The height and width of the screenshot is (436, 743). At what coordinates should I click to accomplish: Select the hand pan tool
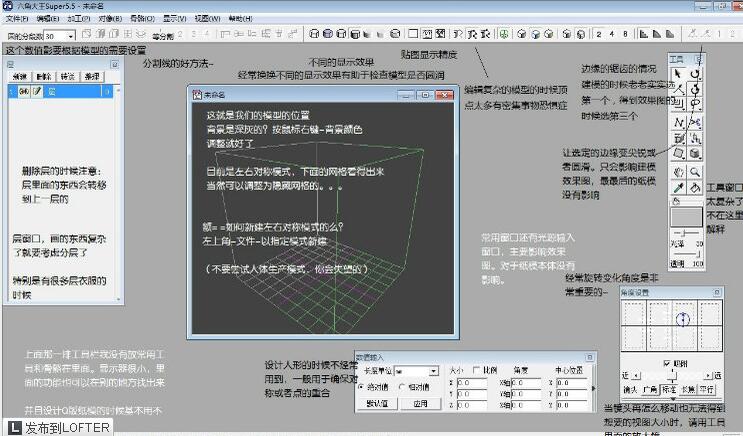coord(679,172)
